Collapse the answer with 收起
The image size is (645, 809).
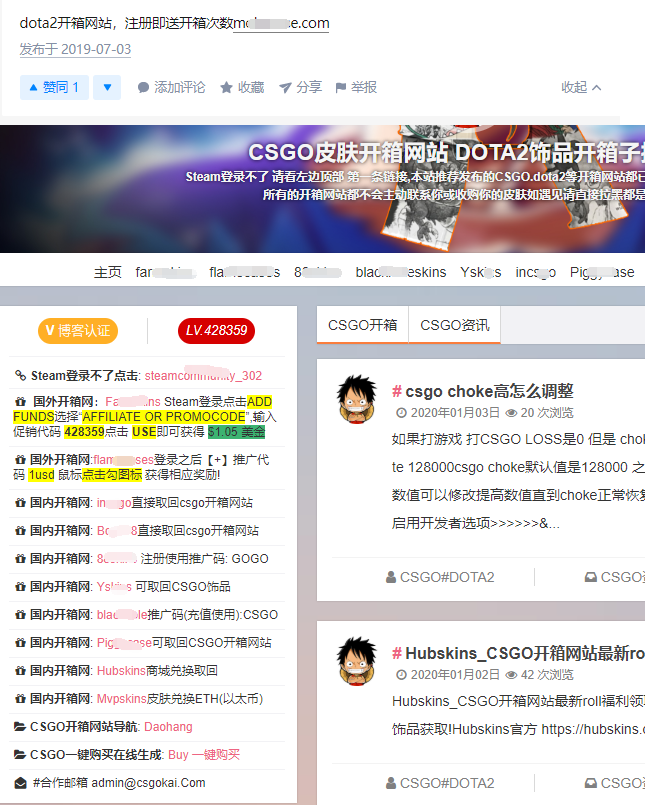[581, 87]
